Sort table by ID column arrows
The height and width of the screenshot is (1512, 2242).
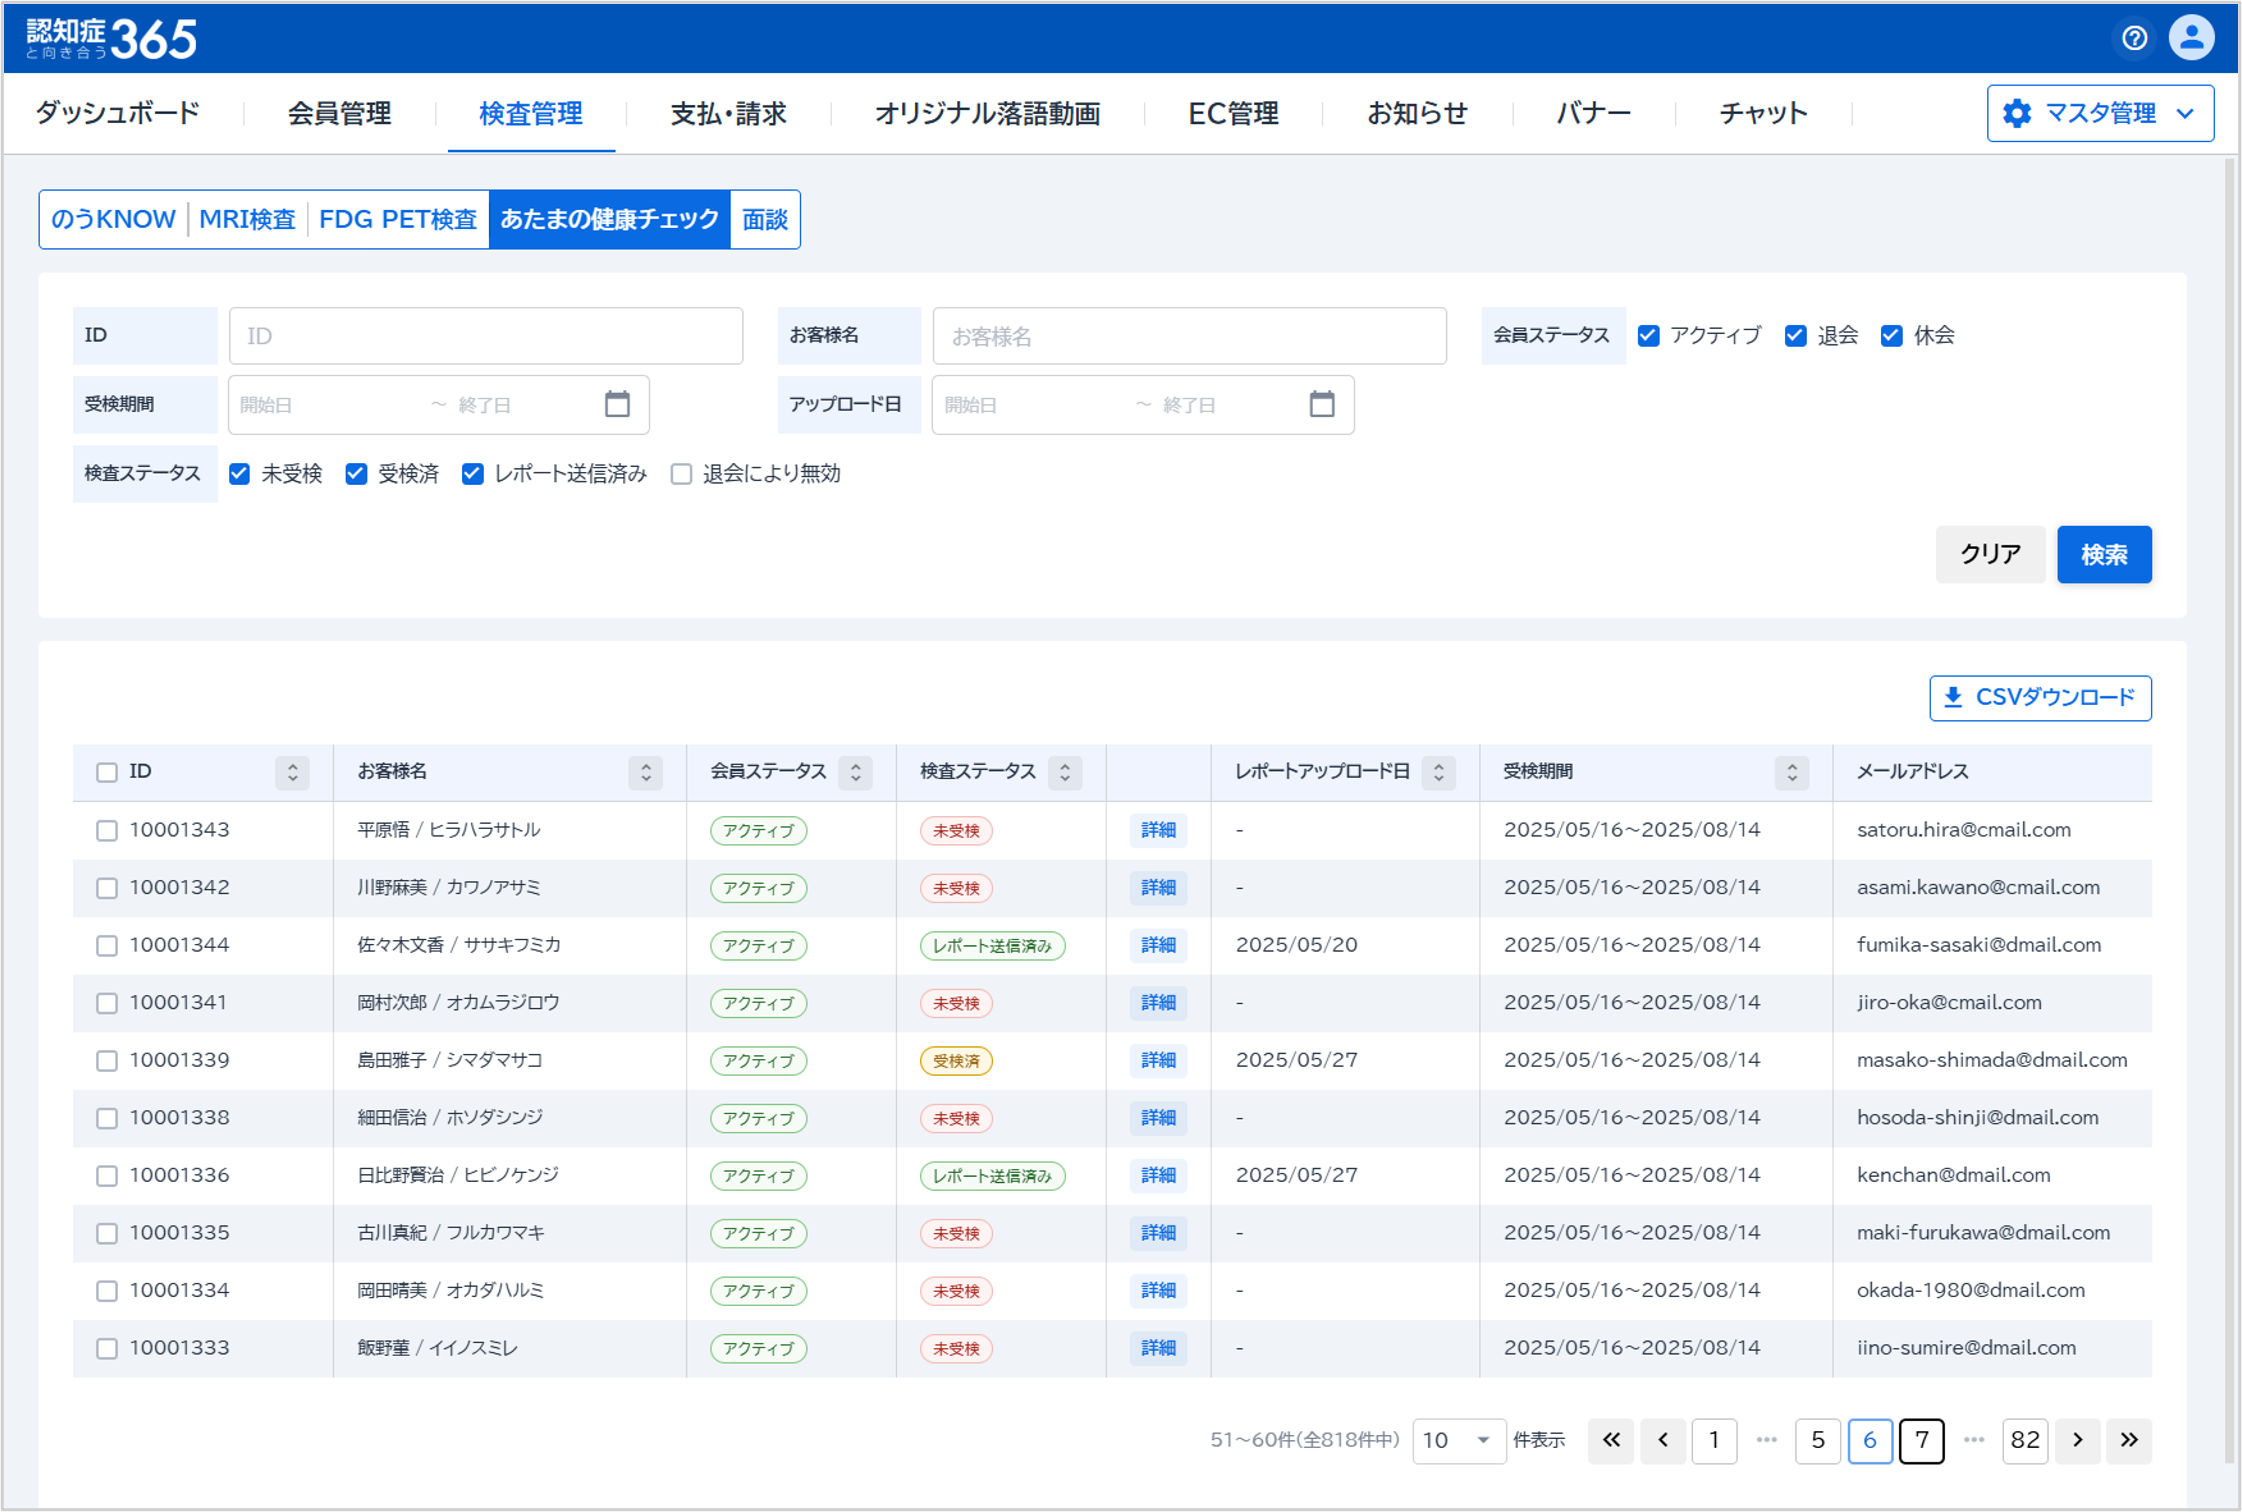[x=292, y=772]
